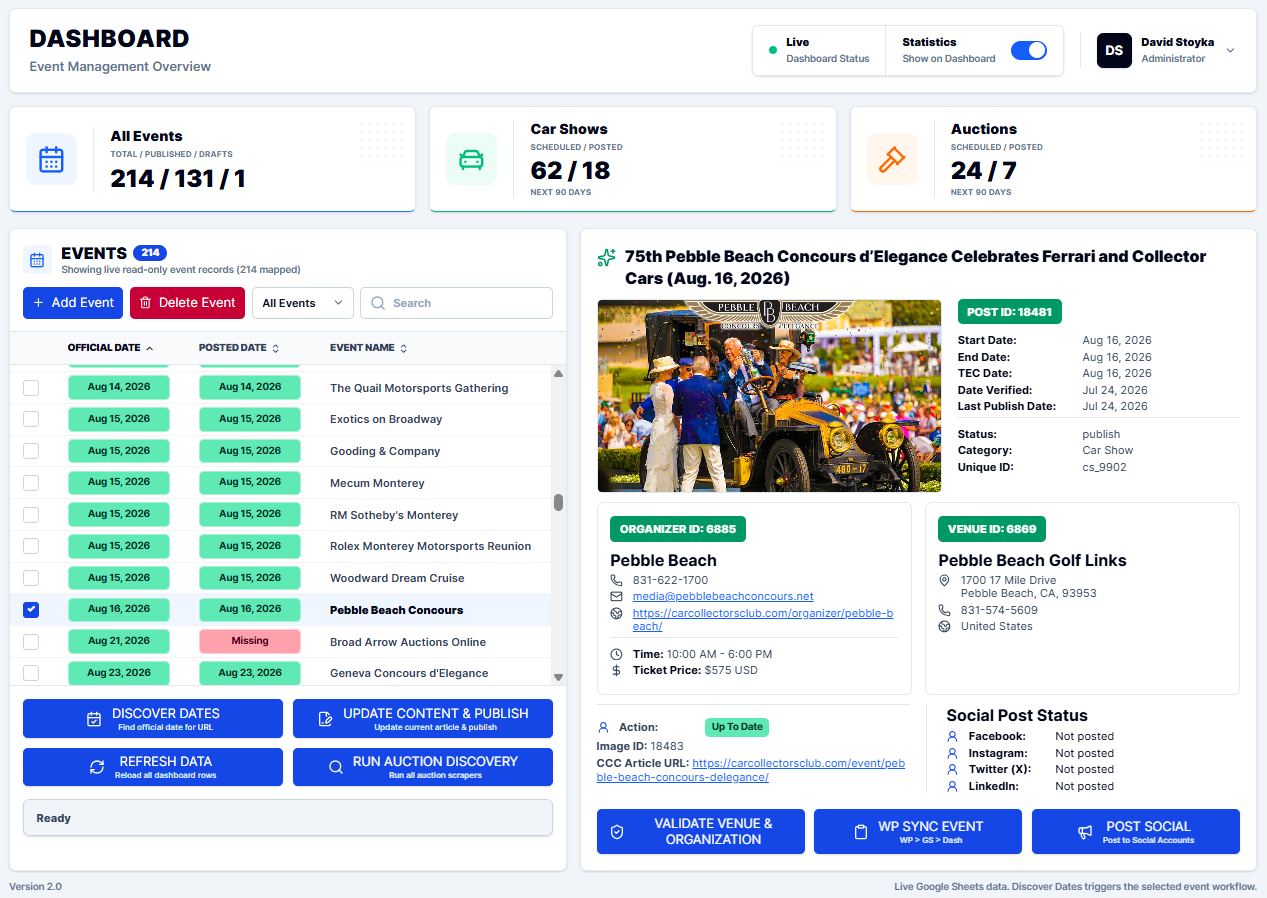The width and height of the screenshot is (1267, 898).
Task: Click the red Missing posted date badge
Action: tap(250, 641)
